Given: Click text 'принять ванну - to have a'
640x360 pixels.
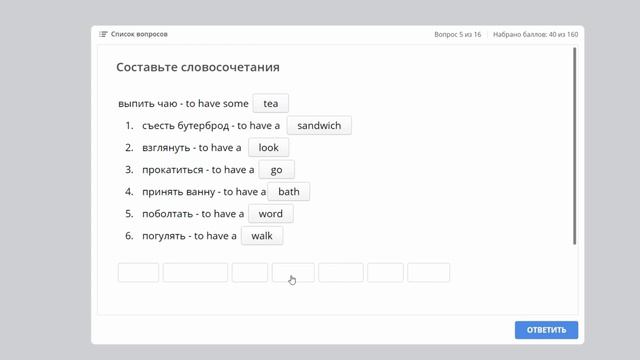Looking at the screenshot, I should click(x=204, y=192).
